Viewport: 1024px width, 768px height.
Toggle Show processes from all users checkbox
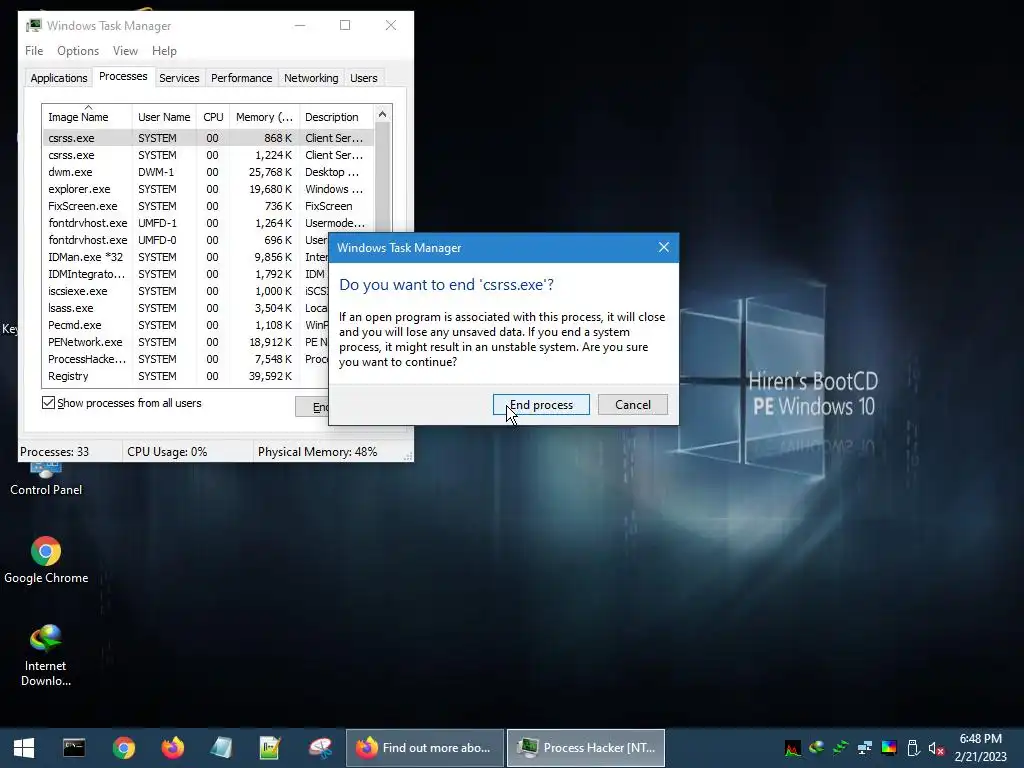coord(48,403)
